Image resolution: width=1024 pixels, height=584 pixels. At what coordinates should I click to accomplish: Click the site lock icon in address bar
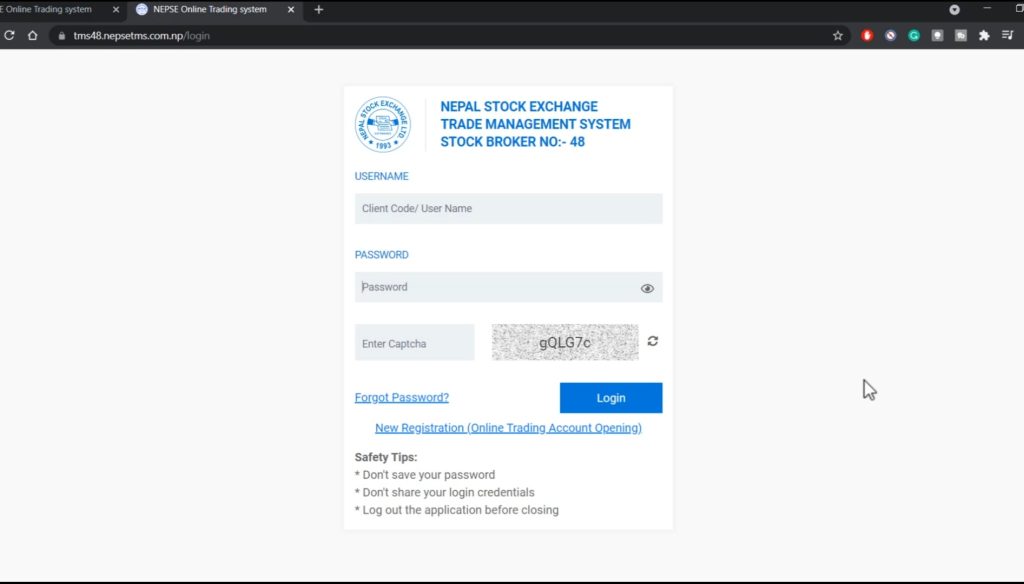tap(61, 36)
